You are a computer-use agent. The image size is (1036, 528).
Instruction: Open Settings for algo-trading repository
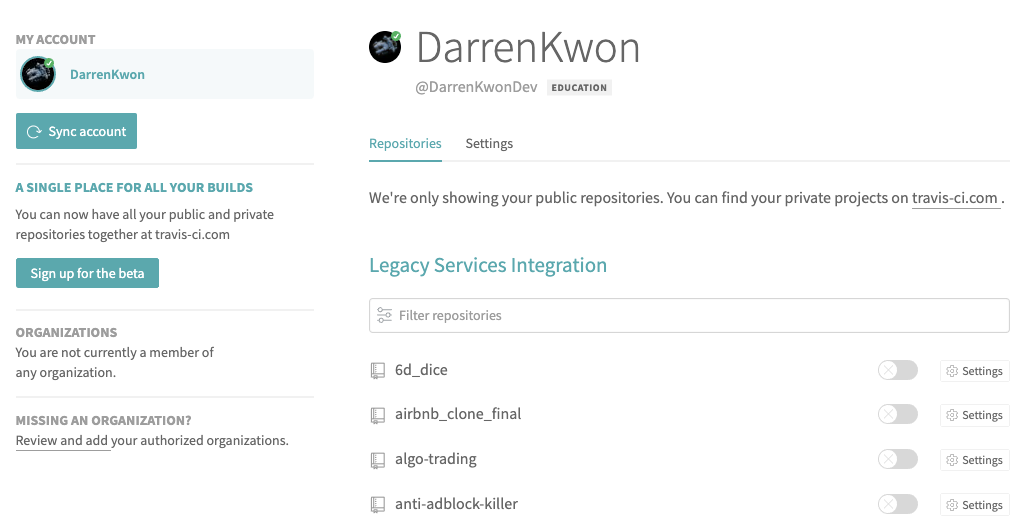[x=975, y=460]
